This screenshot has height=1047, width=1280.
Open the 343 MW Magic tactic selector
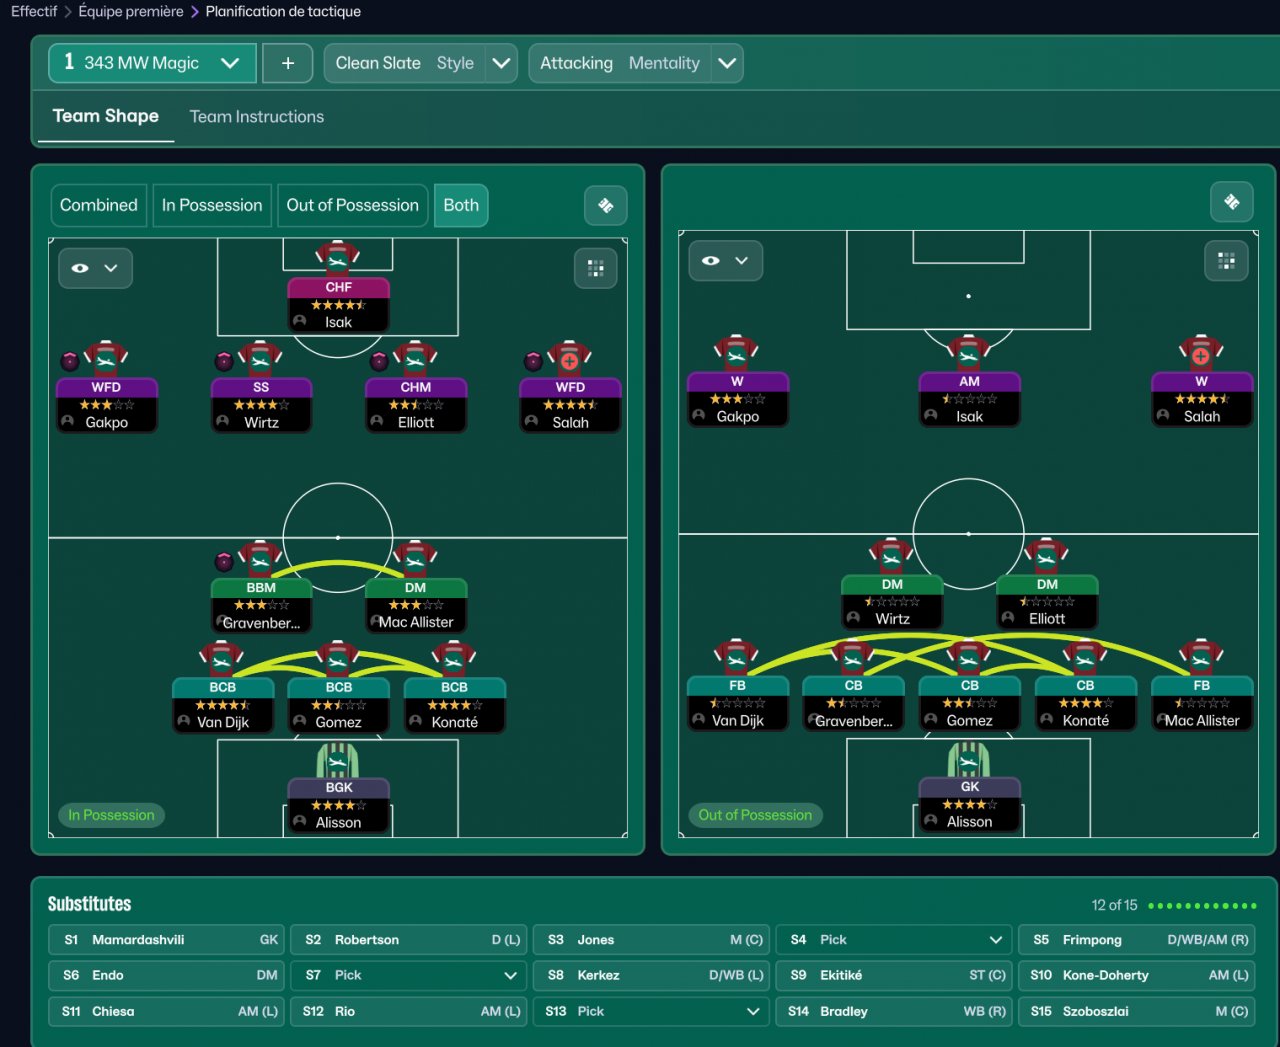click(152, 63)
